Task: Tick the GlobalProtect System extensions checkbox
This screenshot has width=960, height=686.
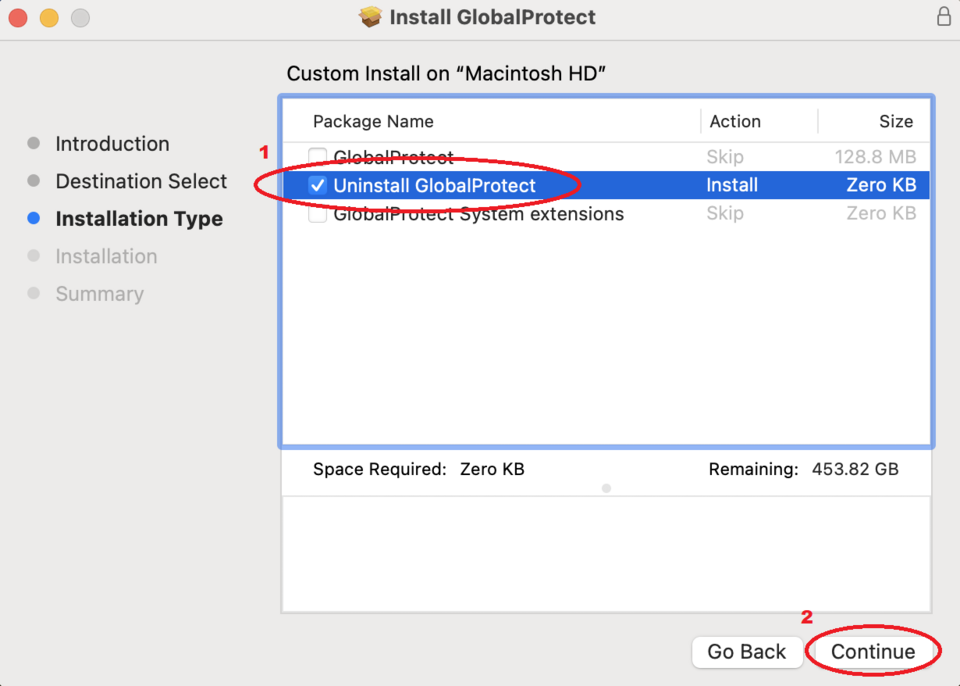Action: click(x=317, y=214)
